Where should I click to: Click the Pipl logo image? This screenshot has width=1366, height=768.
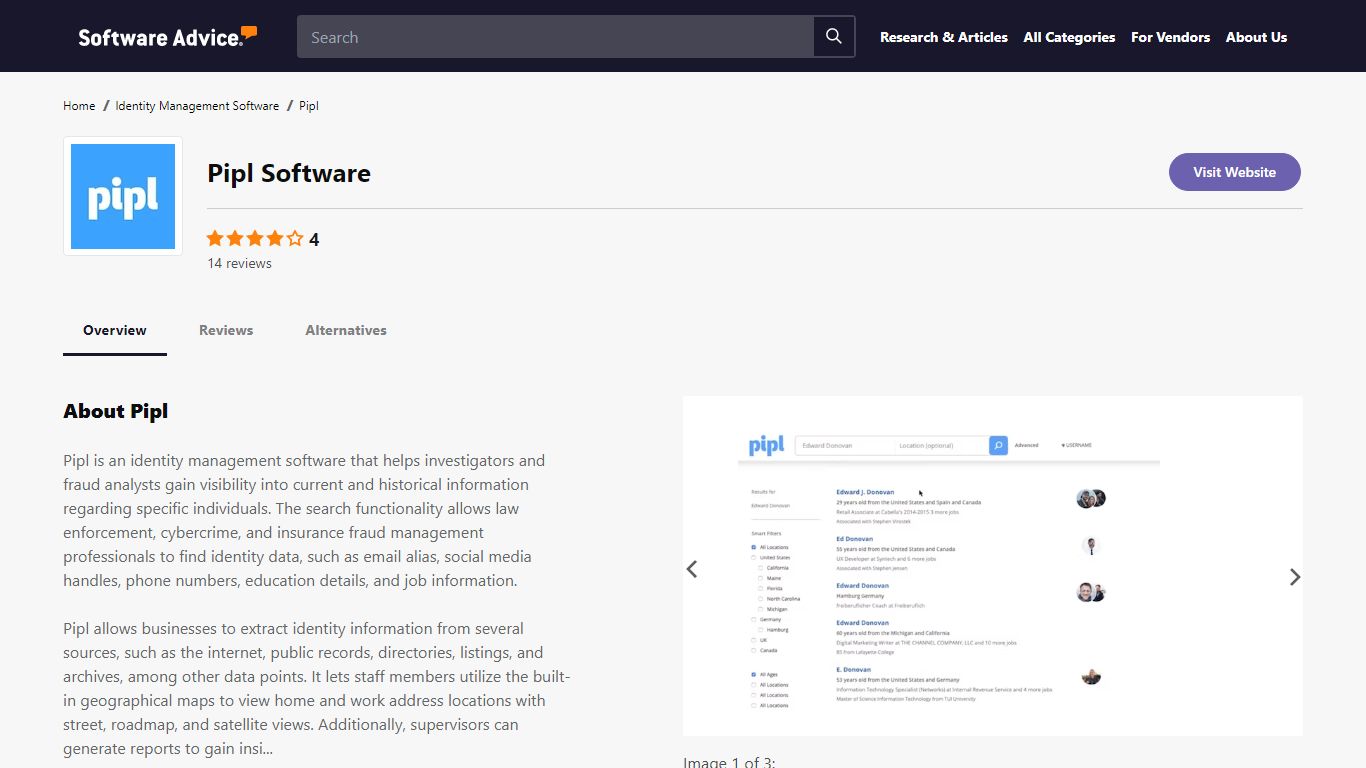[x=123, y=196]
